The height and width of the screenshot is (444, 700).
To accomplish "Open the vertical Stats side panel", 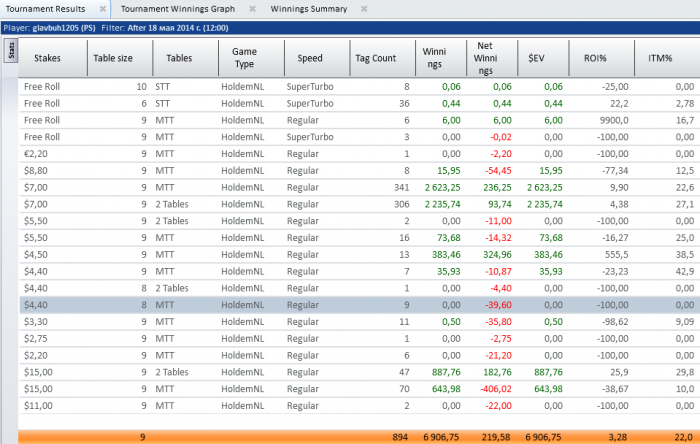I will coord(11,50).
